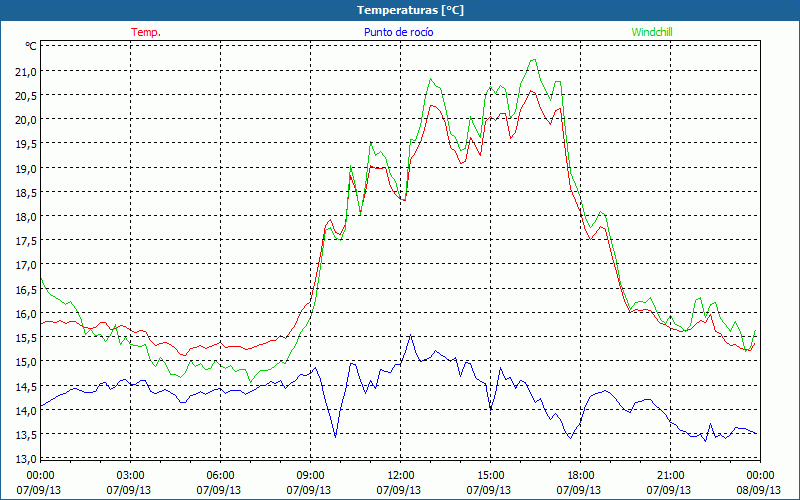This screenshot has width=800, height=500.
Task: Click the 15,5 y-axis value
Action: click(x=26, y=338)
